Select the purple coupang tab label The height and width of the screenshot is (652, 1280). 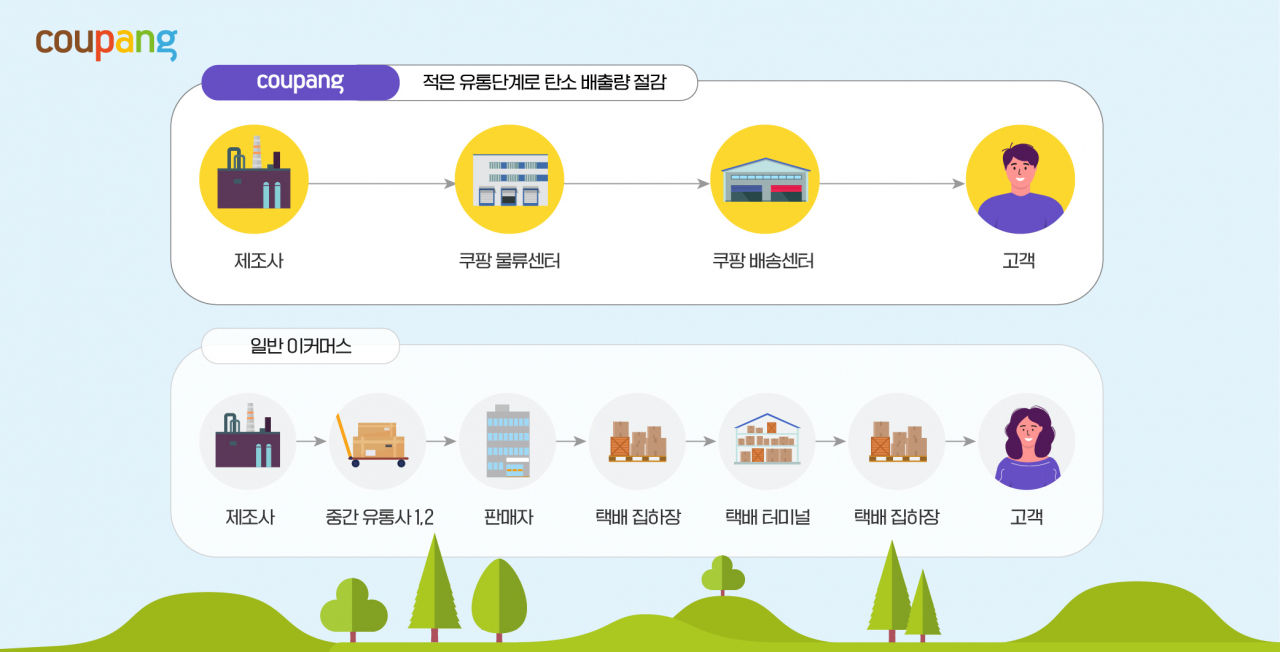point(300,82)
